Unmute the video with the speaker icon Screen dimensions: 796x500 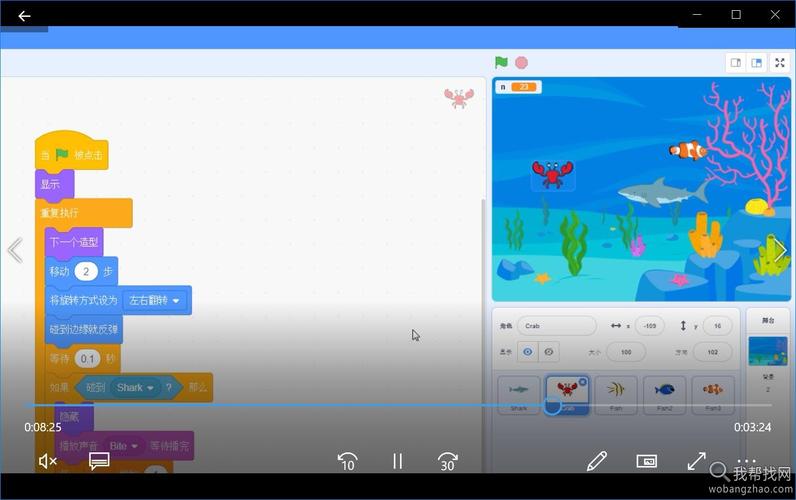point(48,461)
